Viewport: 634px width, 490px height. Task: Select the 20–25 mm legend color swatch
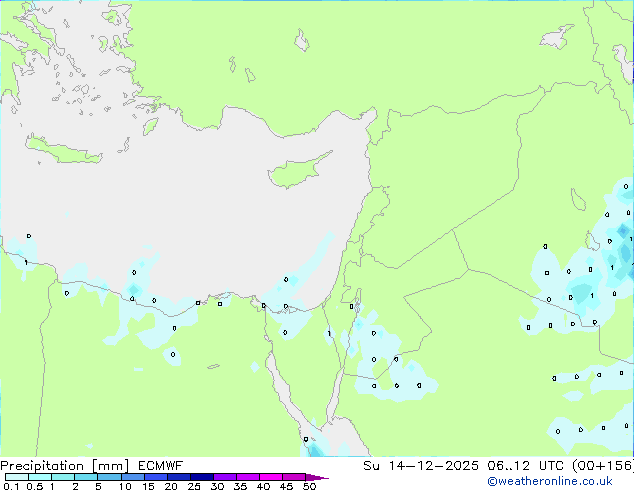[178, 477]
